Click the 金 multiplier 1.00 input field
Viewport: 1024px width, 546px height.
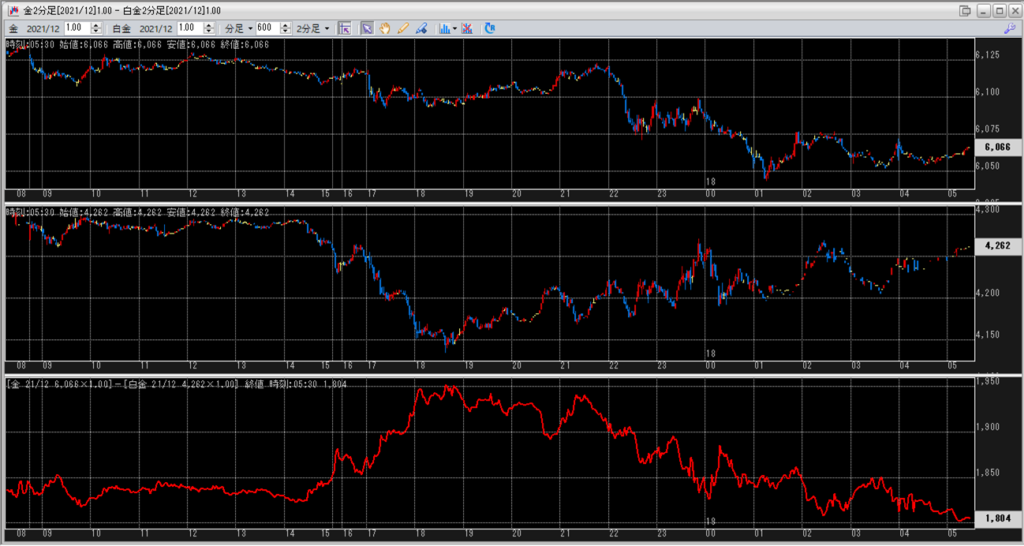pyautogui.click(x=75, y=28)
